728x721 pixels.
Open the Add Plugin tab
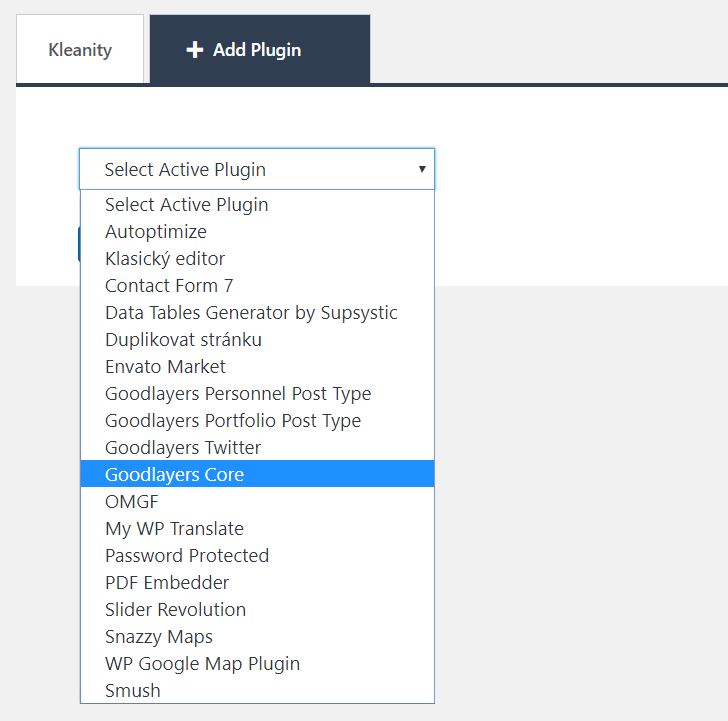[x=260, y=49]
